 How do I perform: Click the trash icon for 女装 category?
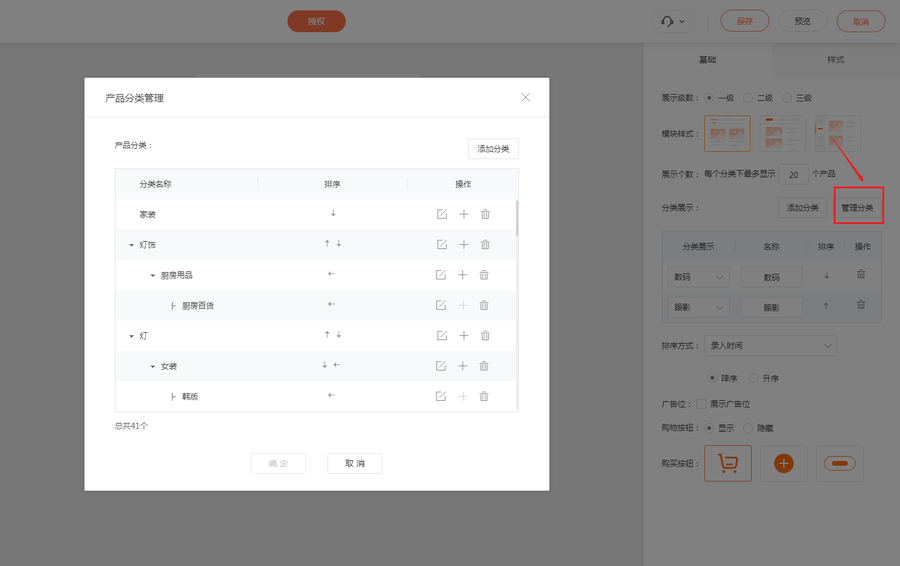(x=485, y=366)
